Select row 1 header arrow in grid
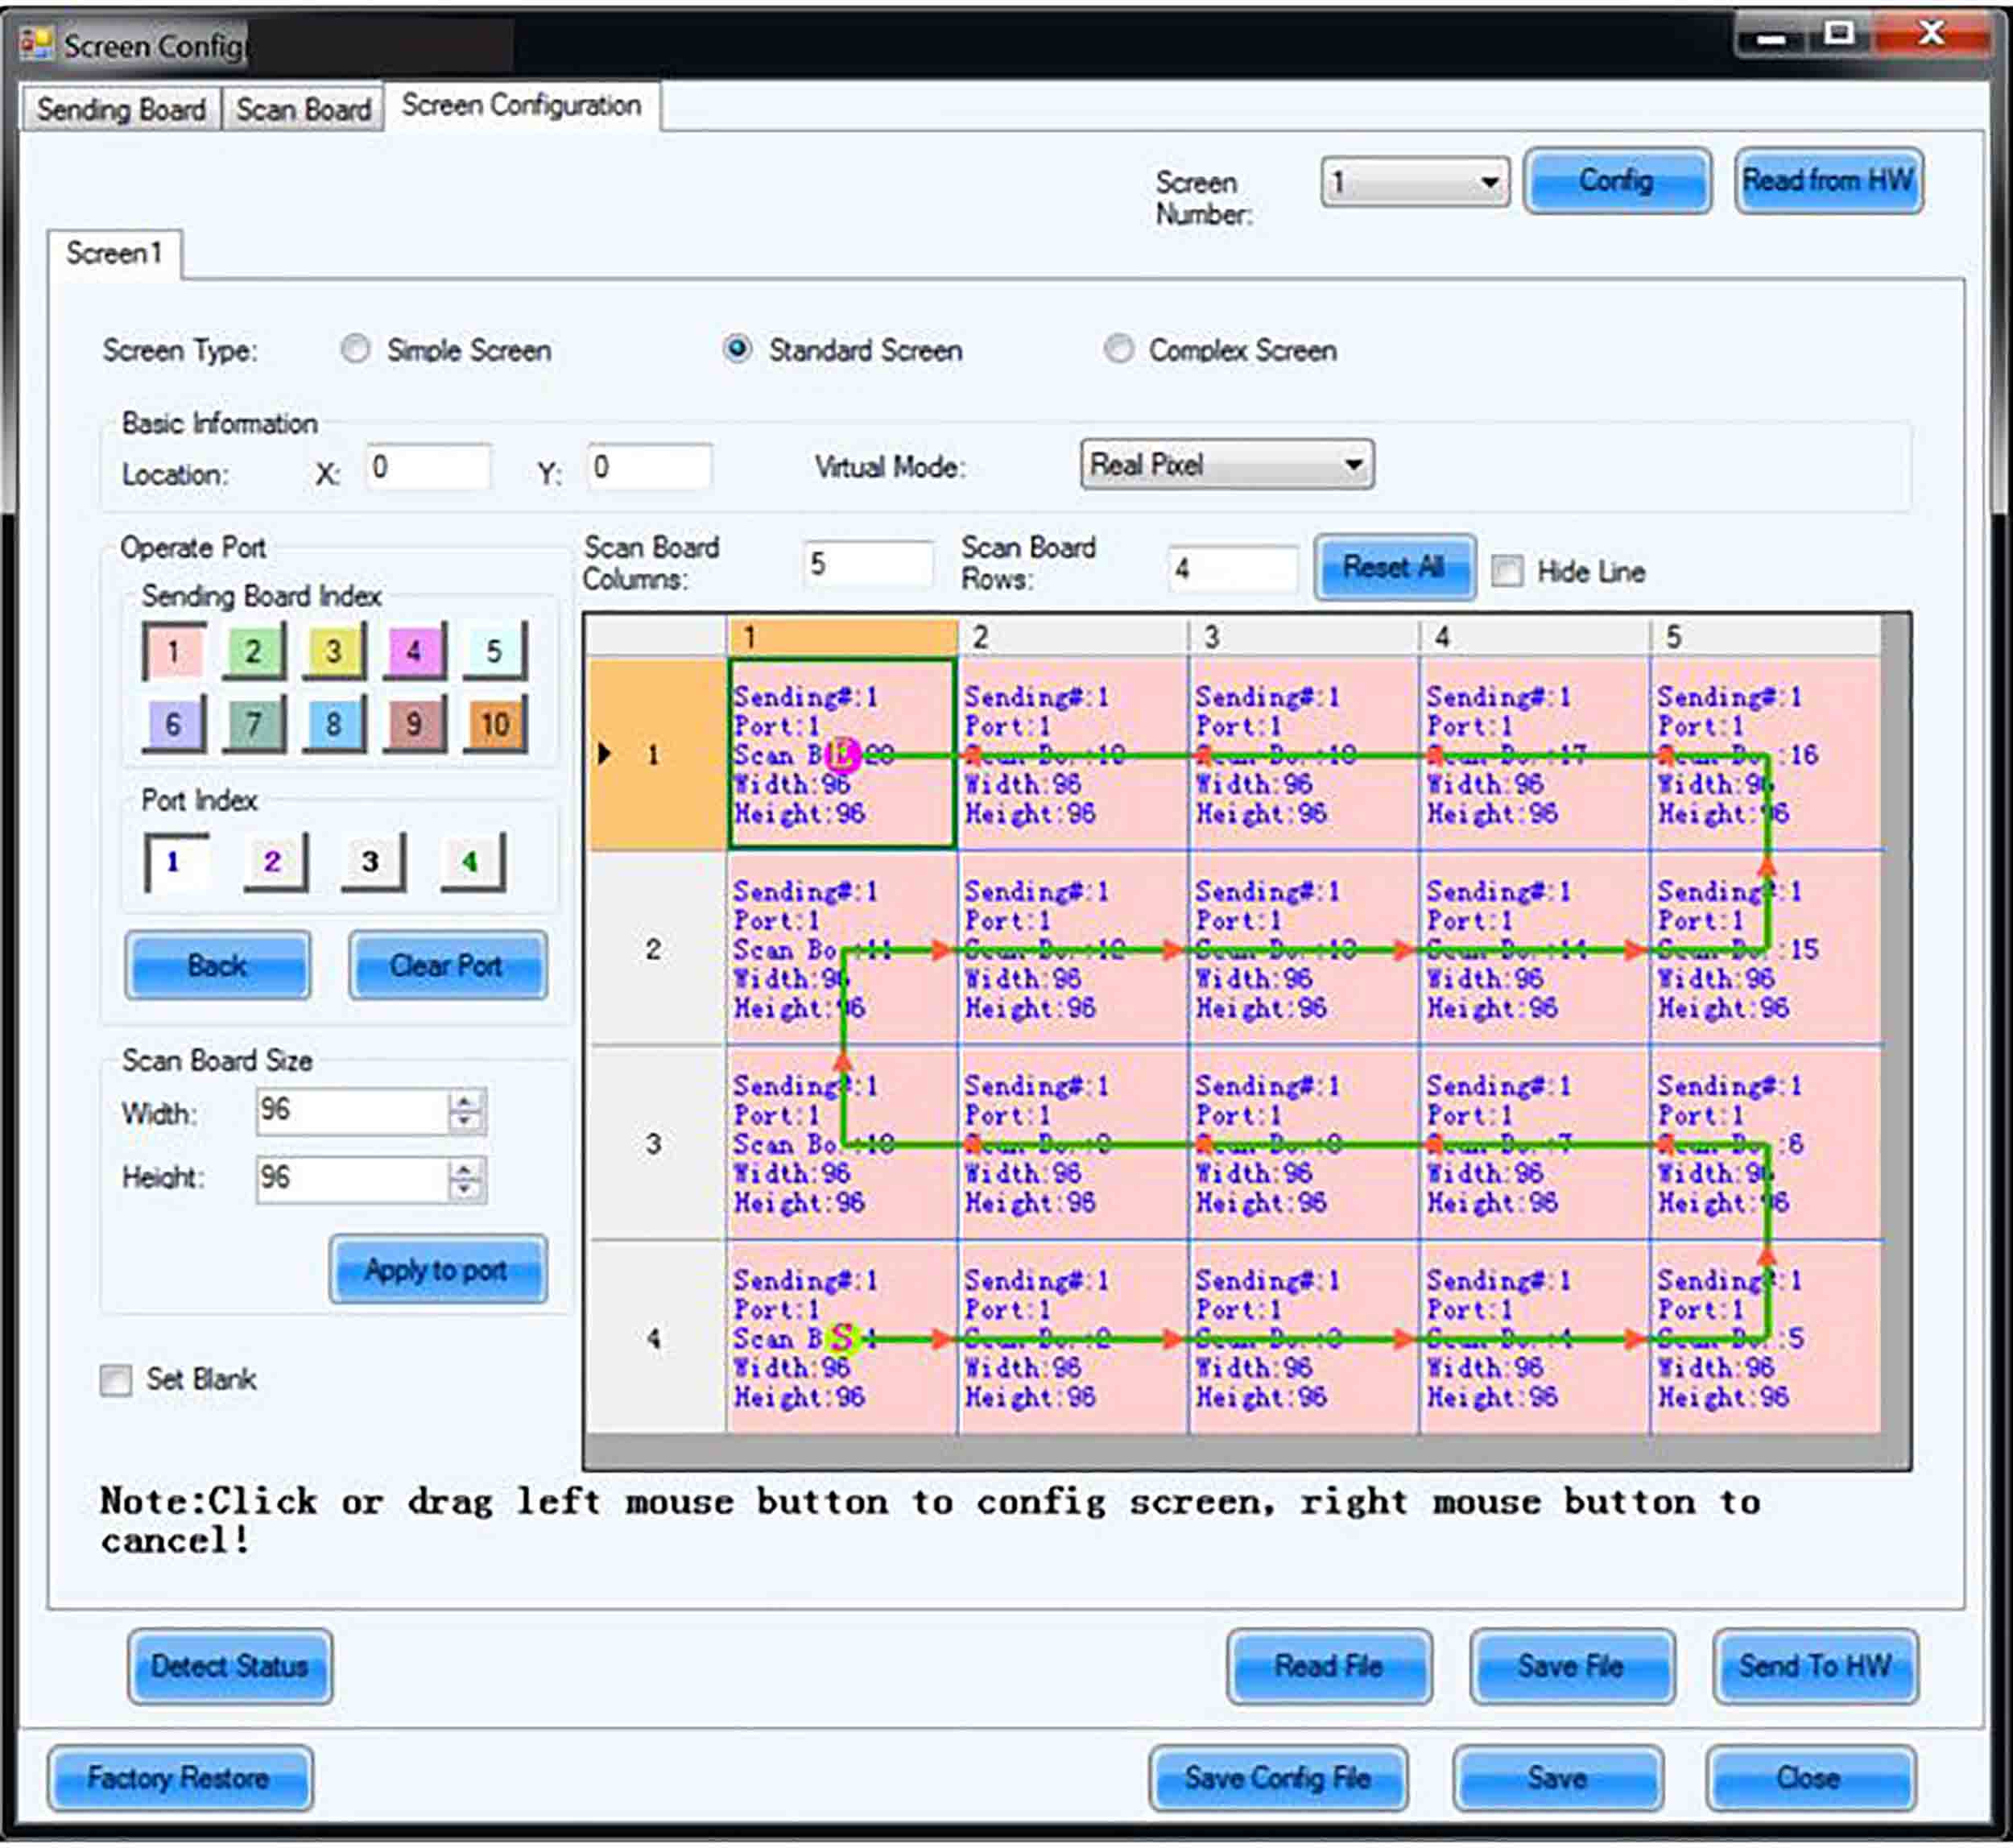Viewport: 2013px width, 1848px height. 604,754
